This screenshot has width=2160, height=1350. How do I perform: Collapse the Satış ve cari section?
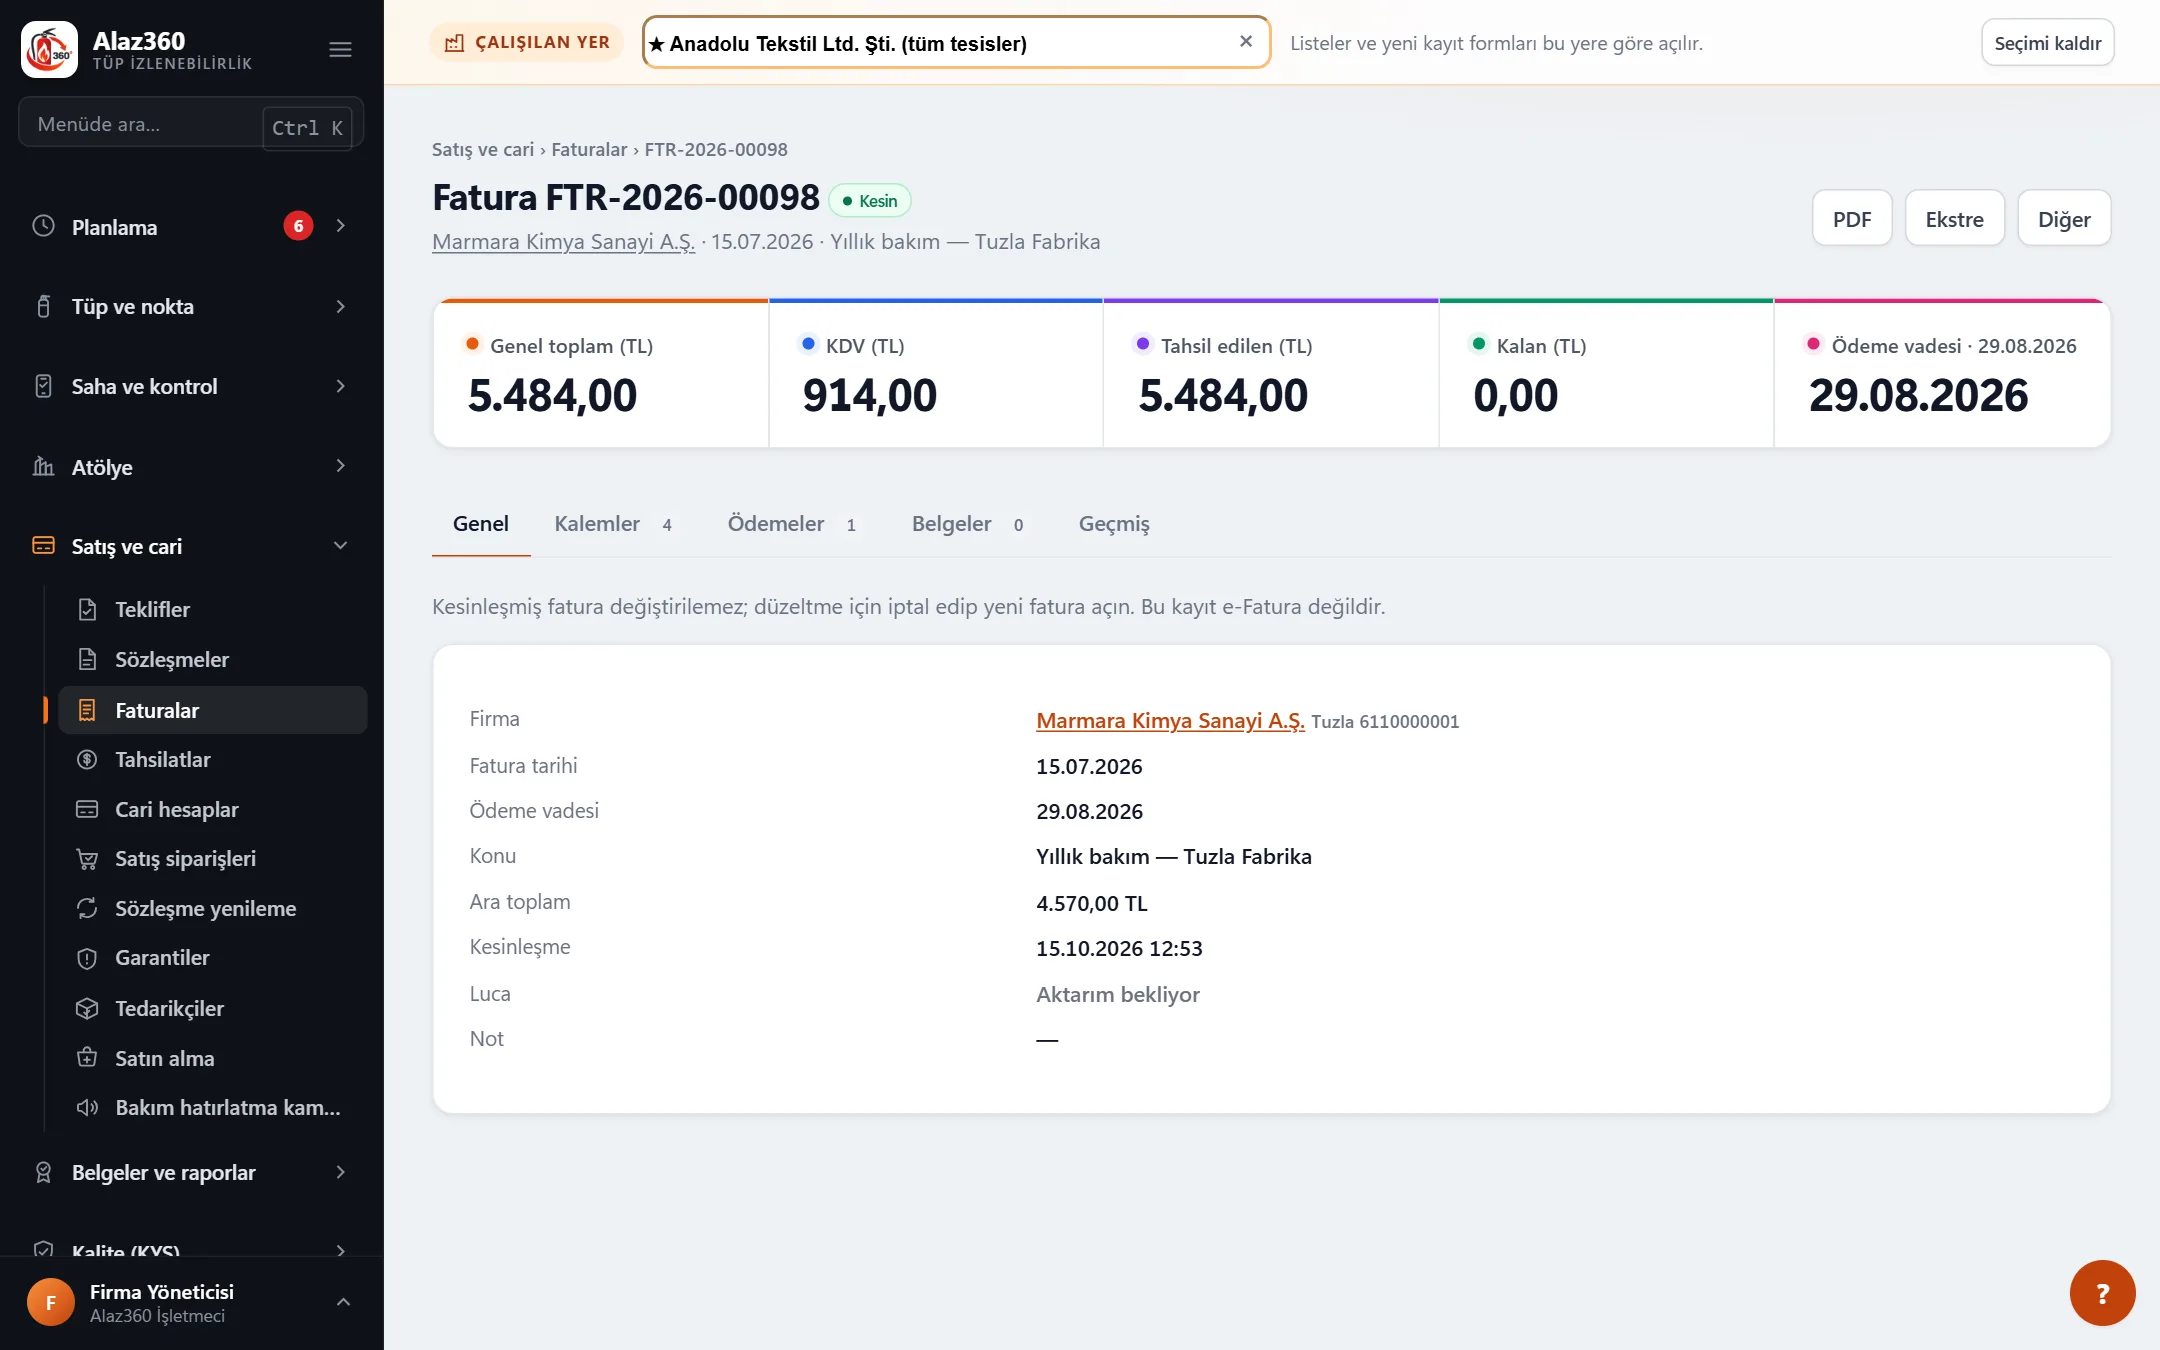point(341,546)
